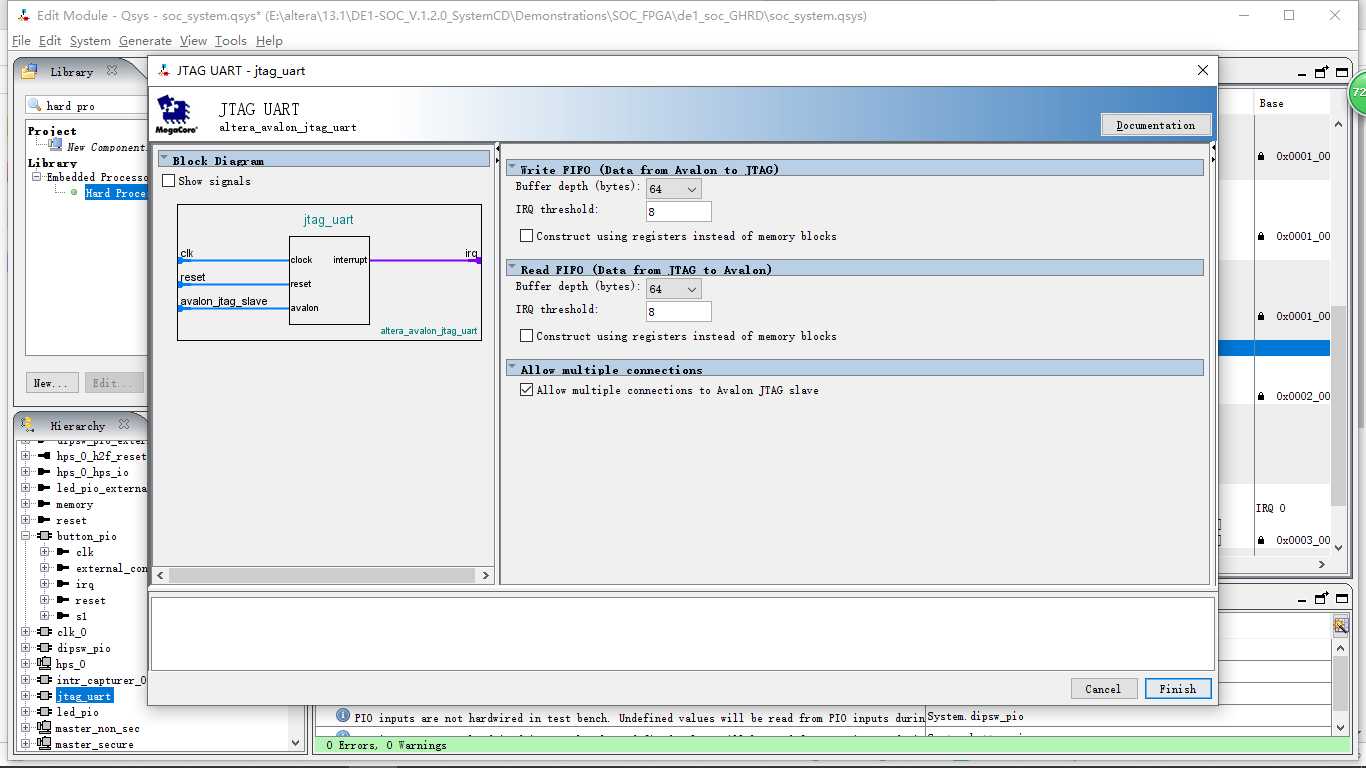This screenshot has width=1366, height=768.
Task: Click the memory interface icon in Hierarchy
Action: point(44,504)
